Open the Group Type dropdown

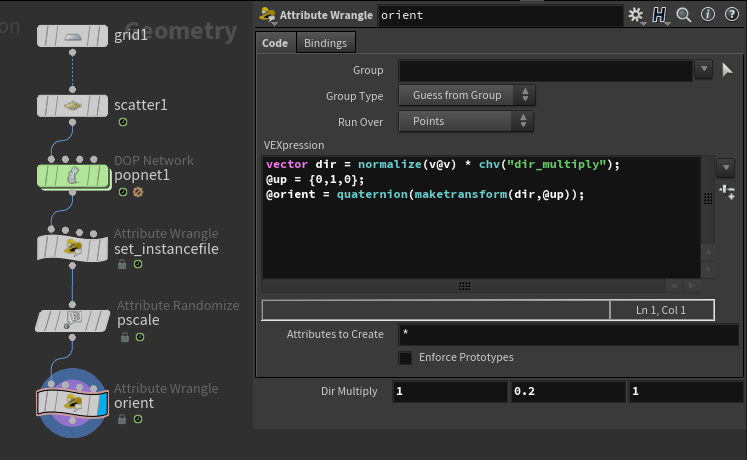click(467, 95)
